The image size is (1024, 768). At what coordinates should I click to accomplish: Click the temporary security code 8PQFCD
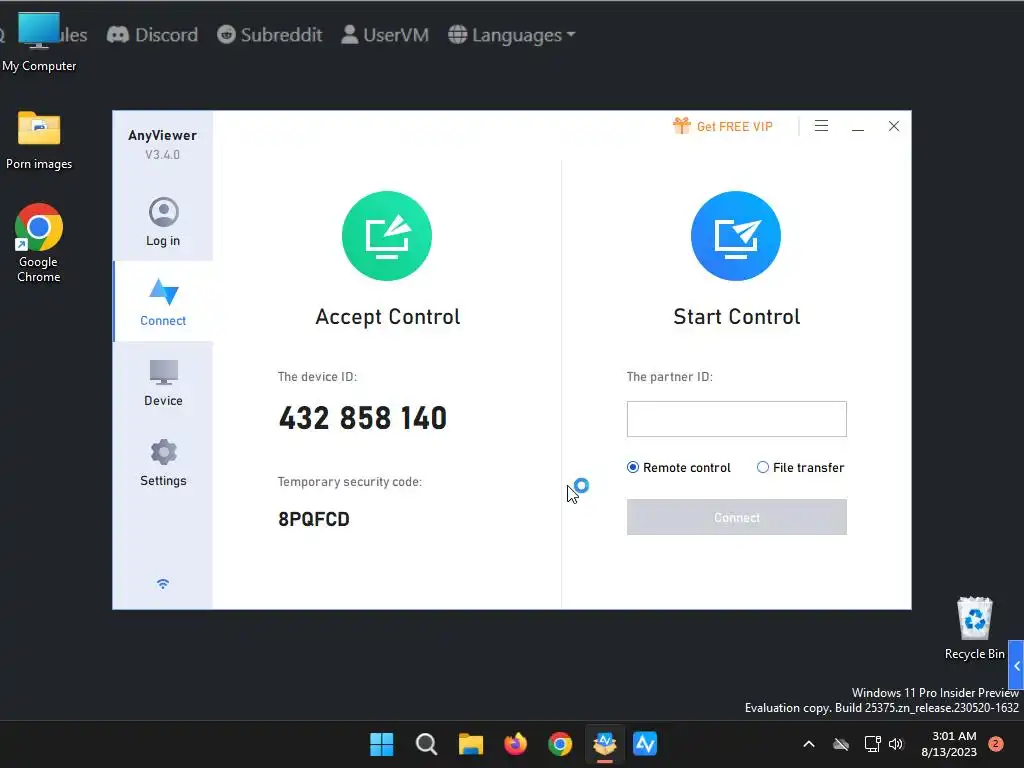314,519
